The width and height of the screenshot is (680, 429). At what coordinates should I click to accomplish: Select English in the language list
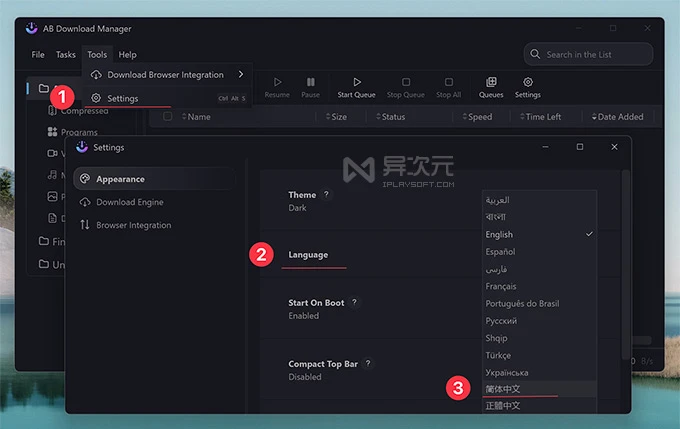point(539,234)
